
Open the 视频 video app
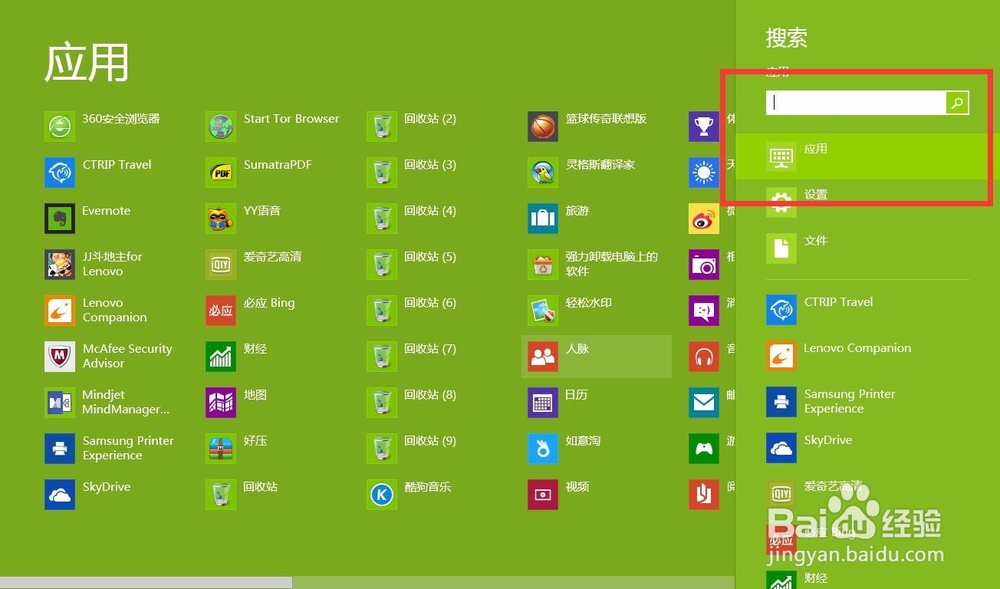click(558, 494)
